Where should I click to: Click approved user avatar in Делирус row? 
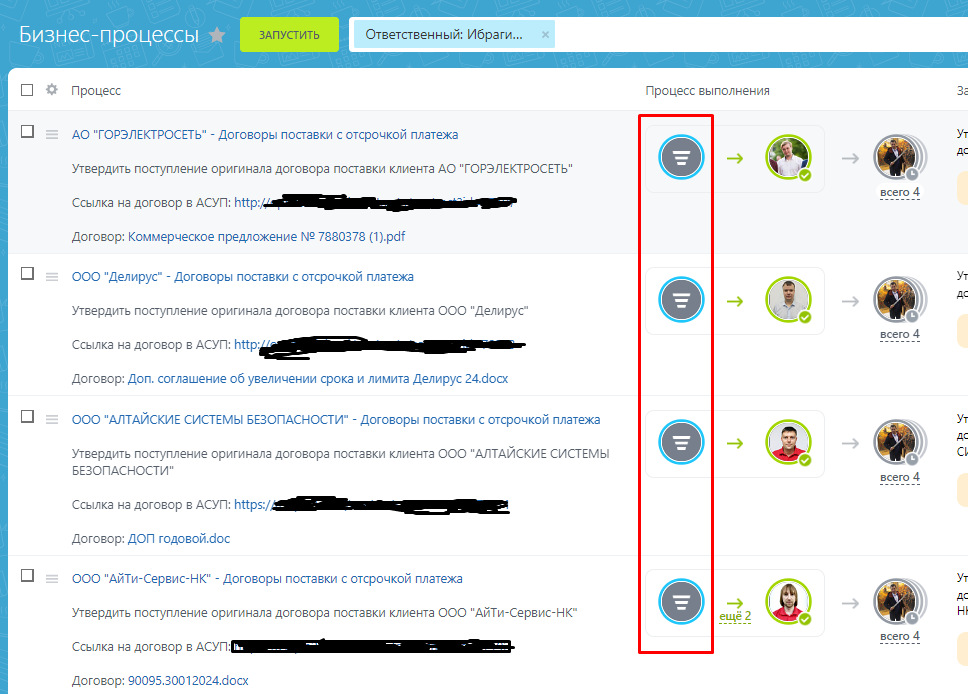pyautogui.click(x=788, y=299)
